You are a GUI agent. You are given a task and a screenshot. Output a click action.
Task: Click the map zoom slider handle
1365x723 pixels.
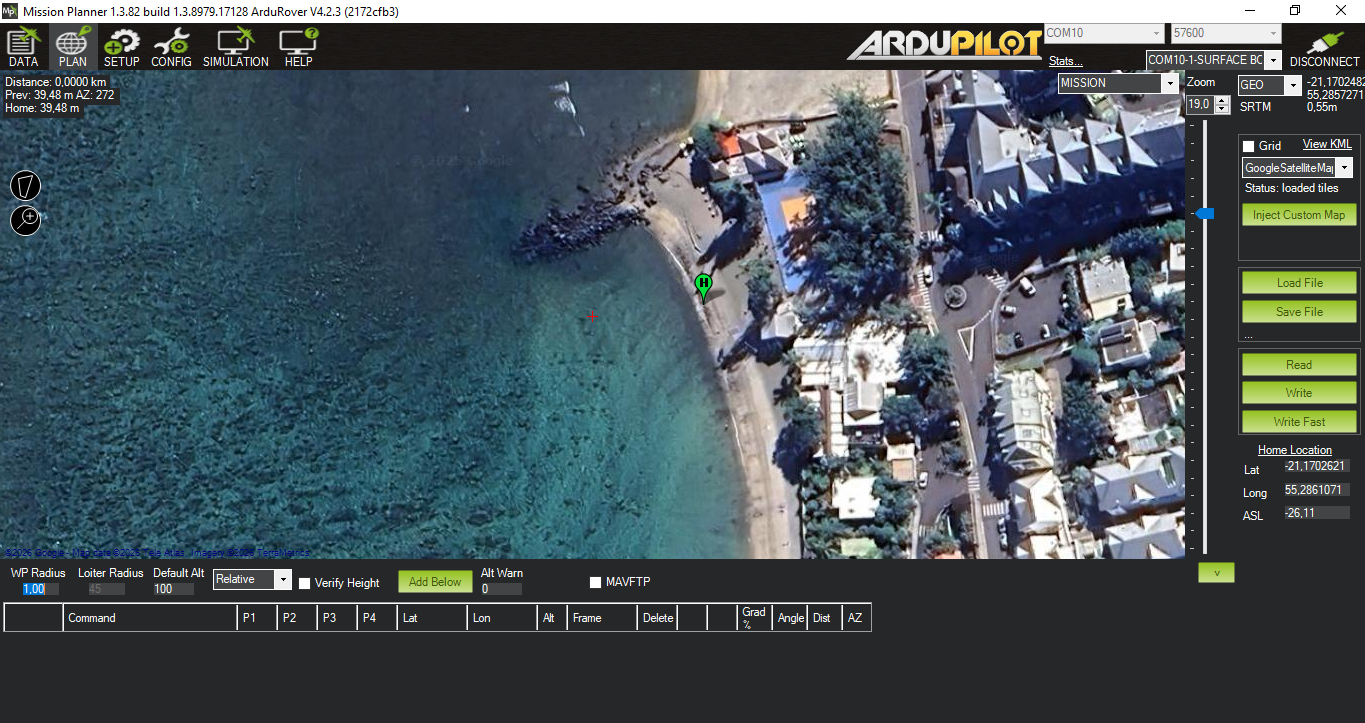(1205, 214)
